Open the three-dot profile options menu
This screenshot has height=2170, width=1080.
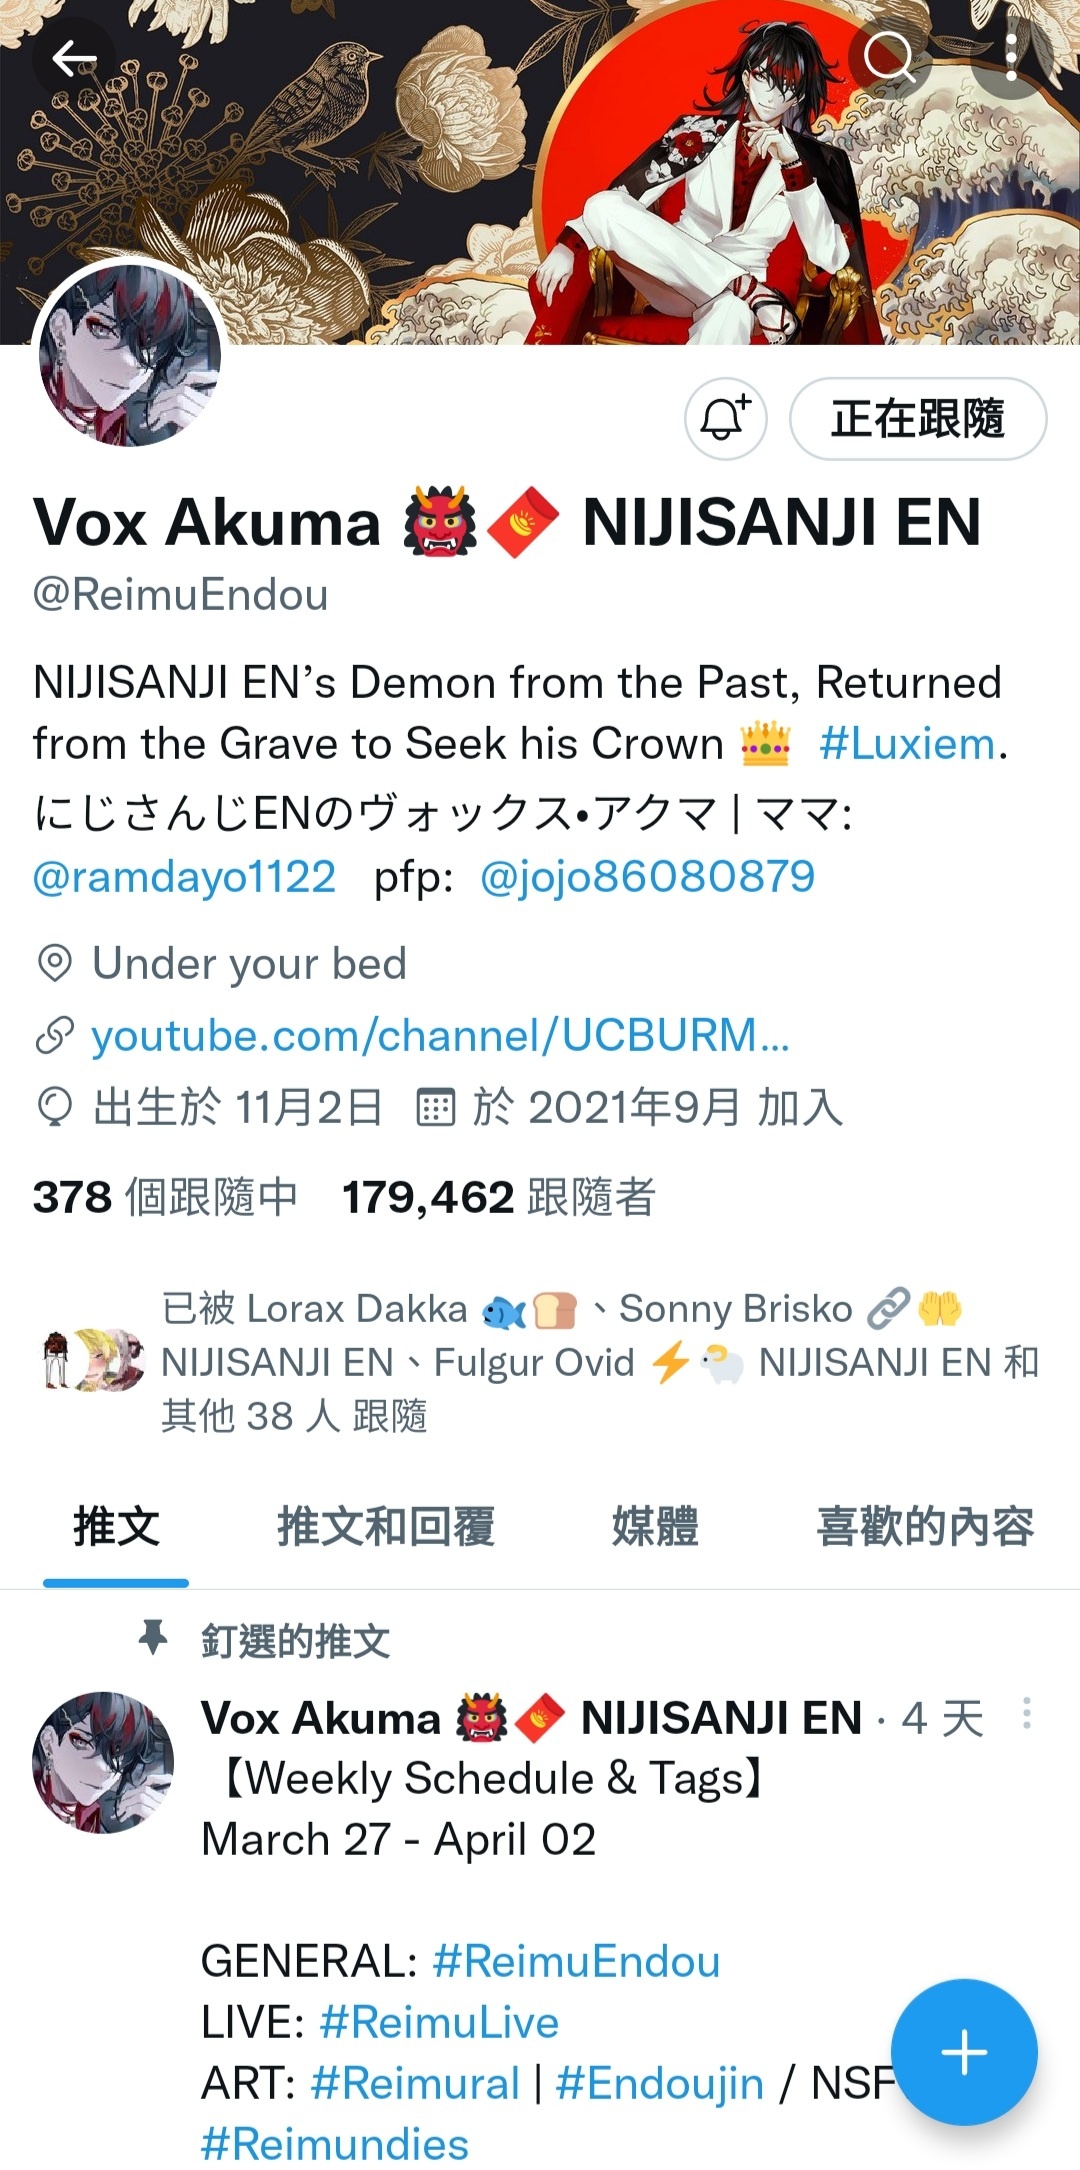pos(1012,57)
